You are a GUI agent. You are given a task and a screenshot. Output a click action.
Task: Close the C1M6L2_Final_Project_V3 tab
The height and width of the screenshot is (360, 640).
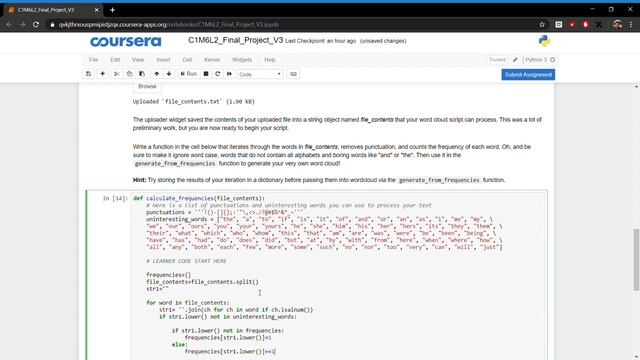97,10
